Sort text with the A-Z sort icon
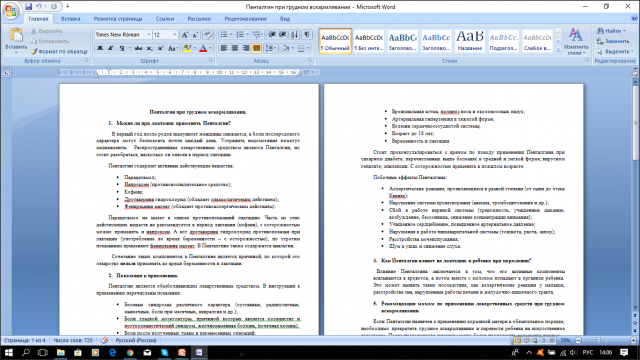Screen dimensions: 640x360 (x=295, y=35)
